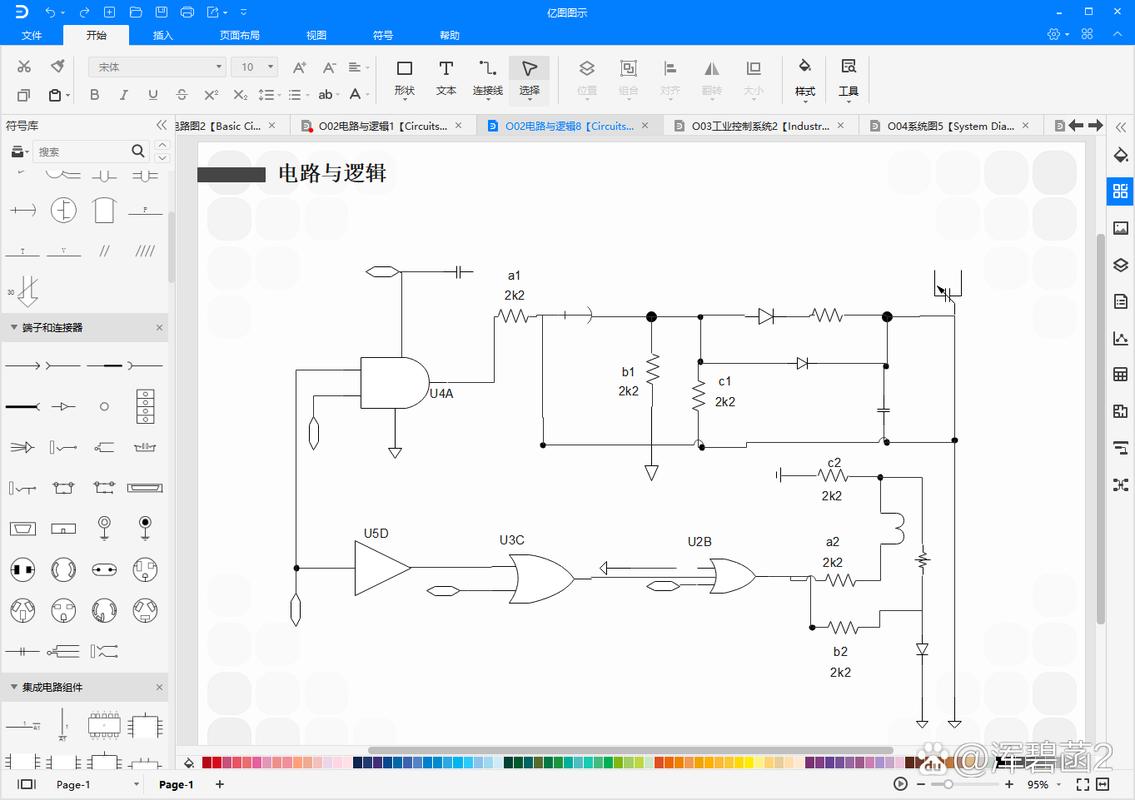Click the Open folder icon
The width and height of the screenshot is (1135, 800).
pos(135,12)
